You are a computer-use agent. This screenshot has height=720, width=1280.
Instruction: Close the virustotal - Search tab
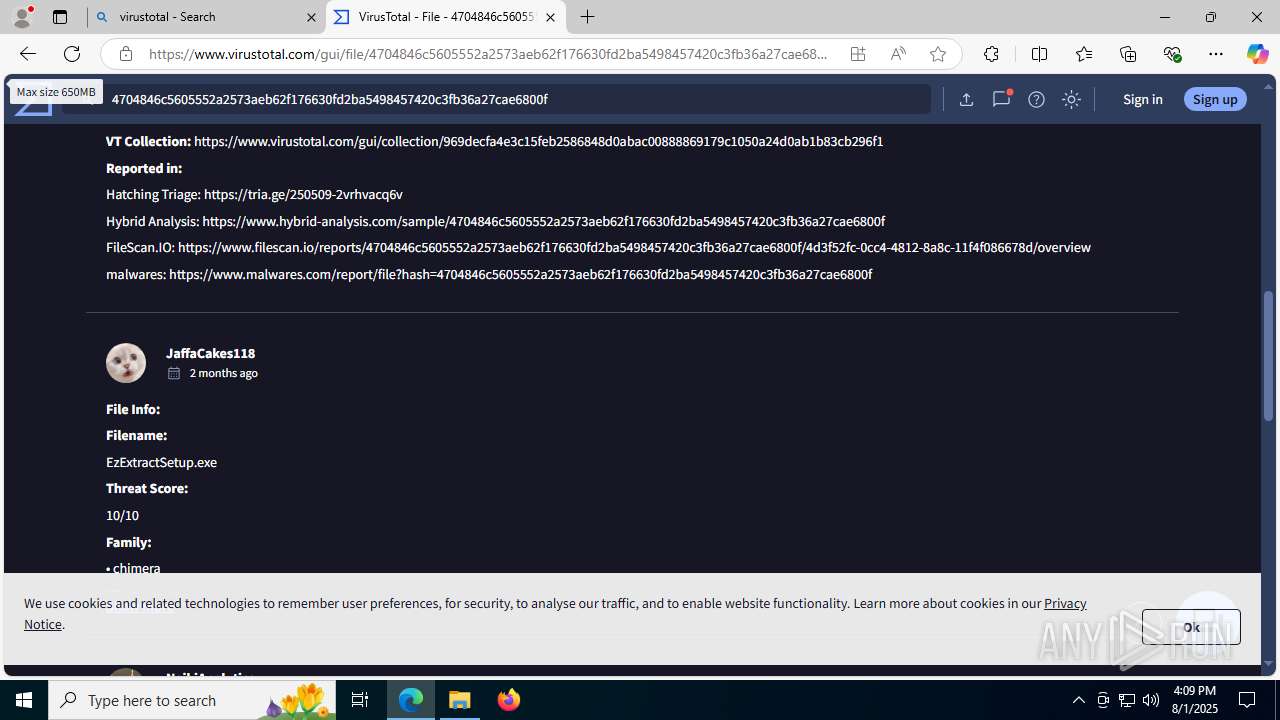tap(311, 17)
